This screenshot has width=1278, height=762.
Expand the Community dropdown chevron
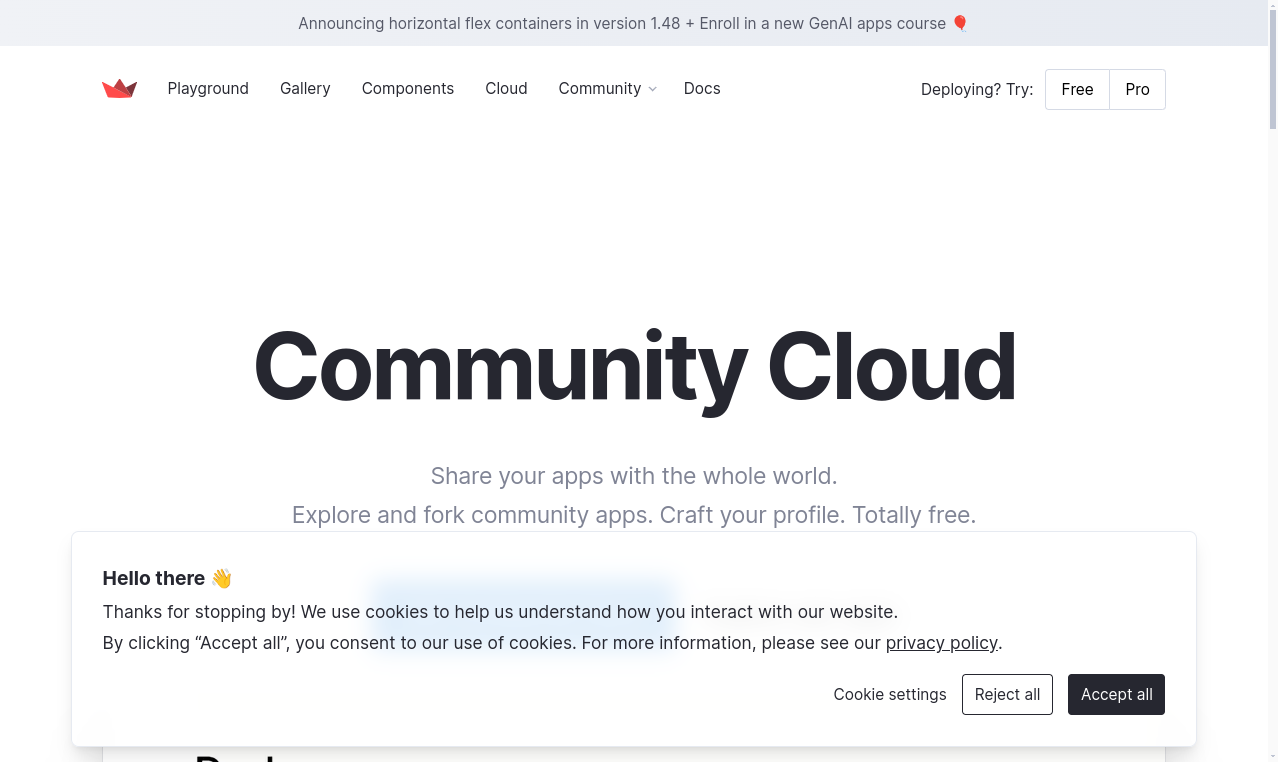coord(653,89)
